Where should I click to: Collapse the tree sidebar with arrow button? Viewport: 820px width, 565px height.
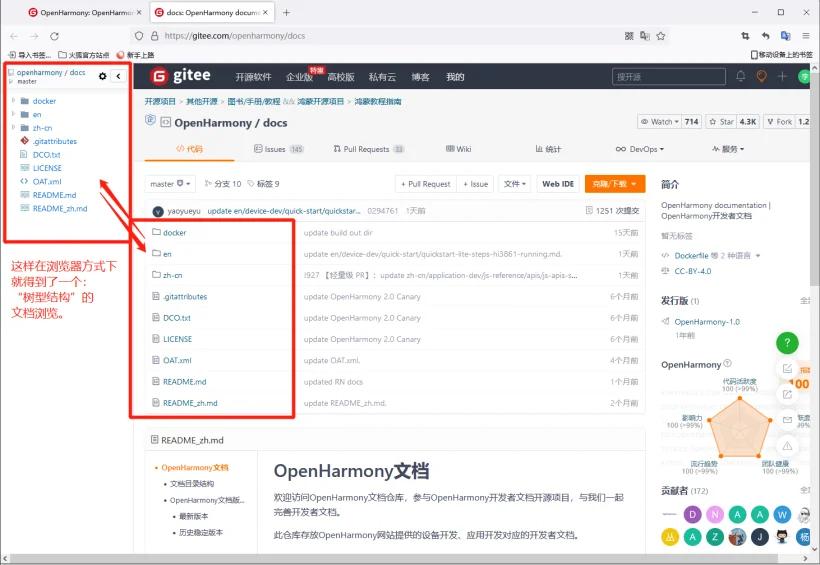(x=119, y=76)
